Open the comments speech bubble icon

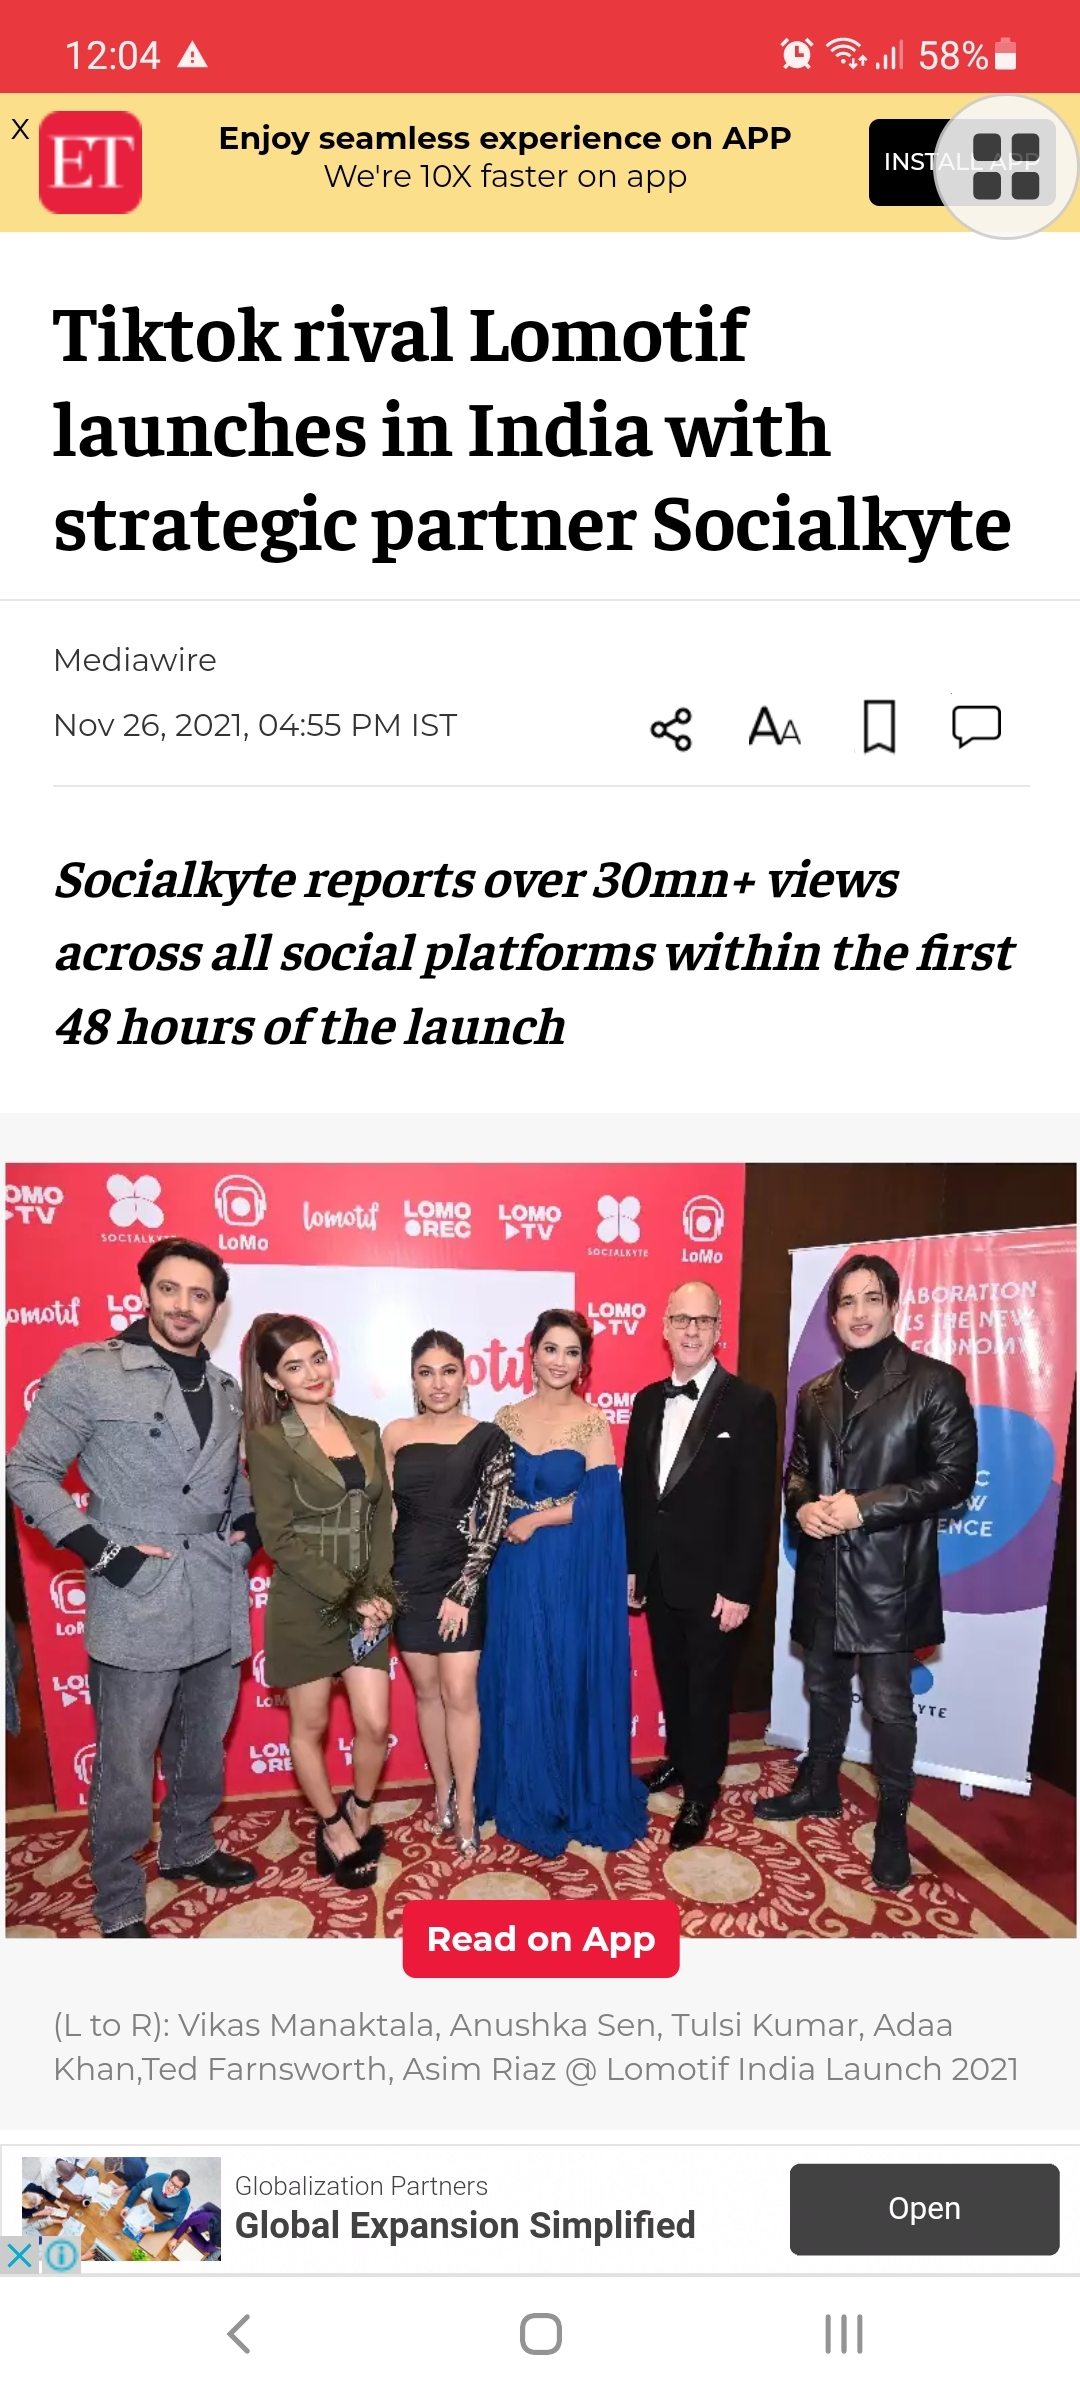click(x=976, y=727)
